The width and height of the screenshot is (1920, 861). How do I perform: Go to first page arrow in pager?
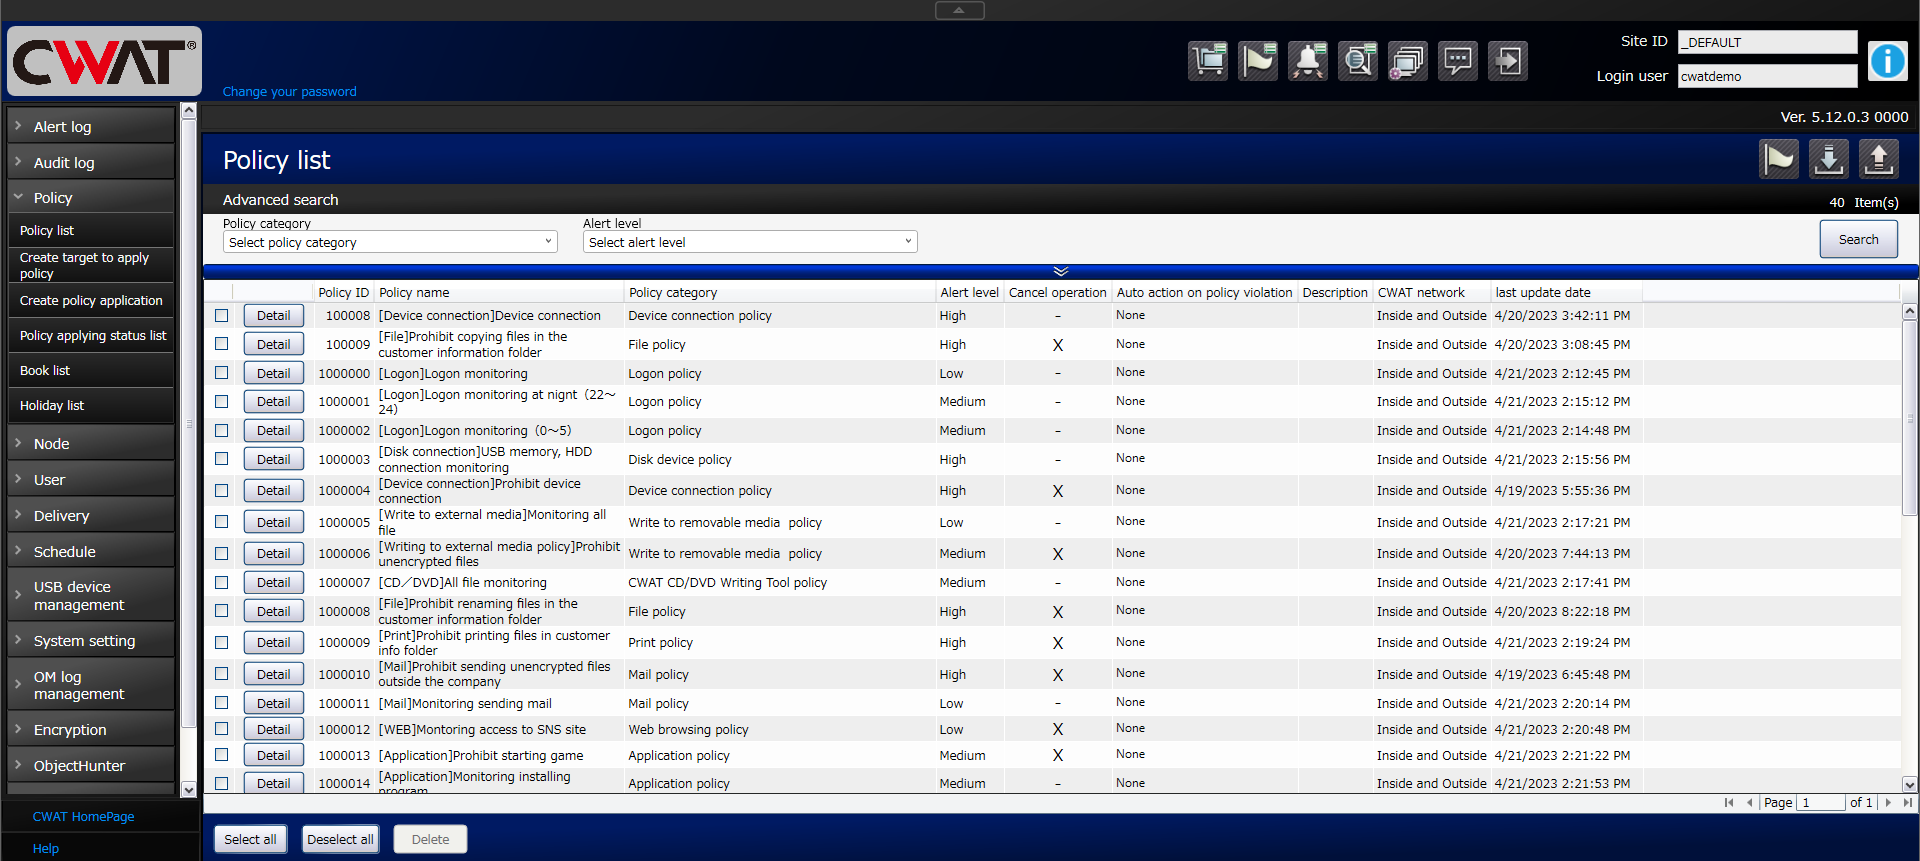coord(1728,802)
